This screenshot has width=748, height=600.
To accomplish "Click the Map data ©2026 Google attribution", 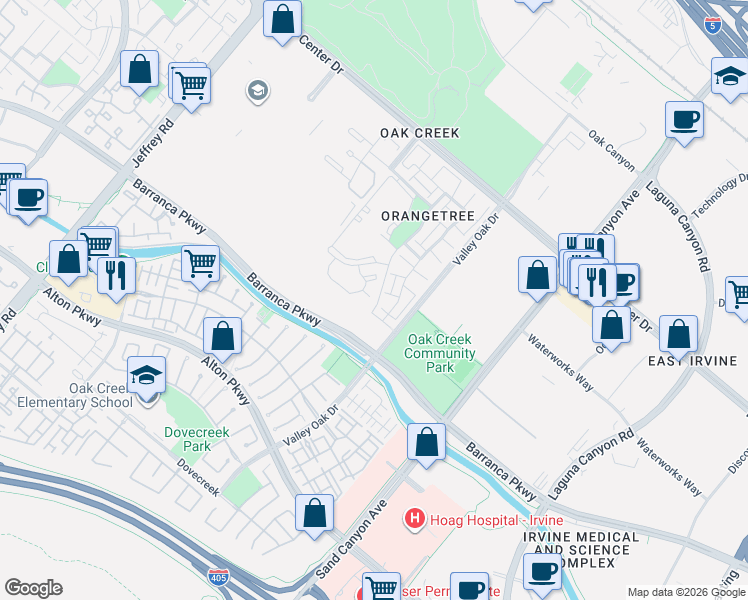I will click(x=687, y=593).
